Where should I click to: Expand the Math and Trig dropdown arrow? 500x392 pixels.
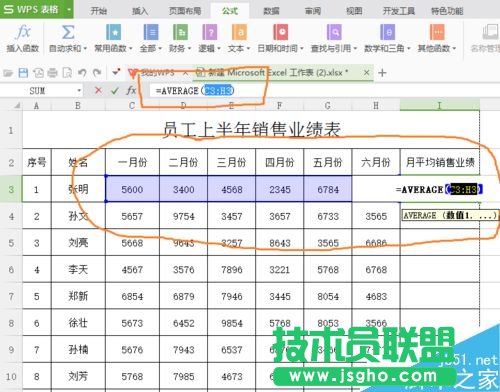coord(408,49)
